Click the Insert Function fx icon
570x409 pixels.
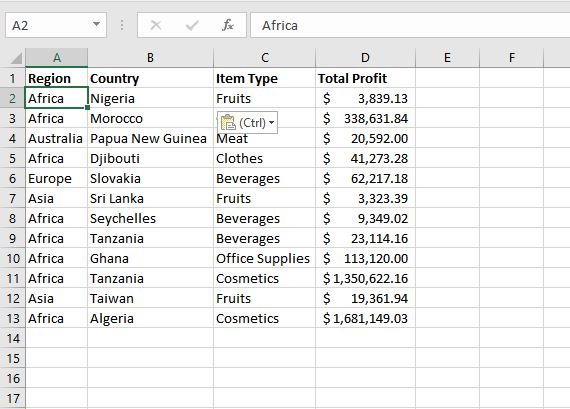(x=228, y=25)
